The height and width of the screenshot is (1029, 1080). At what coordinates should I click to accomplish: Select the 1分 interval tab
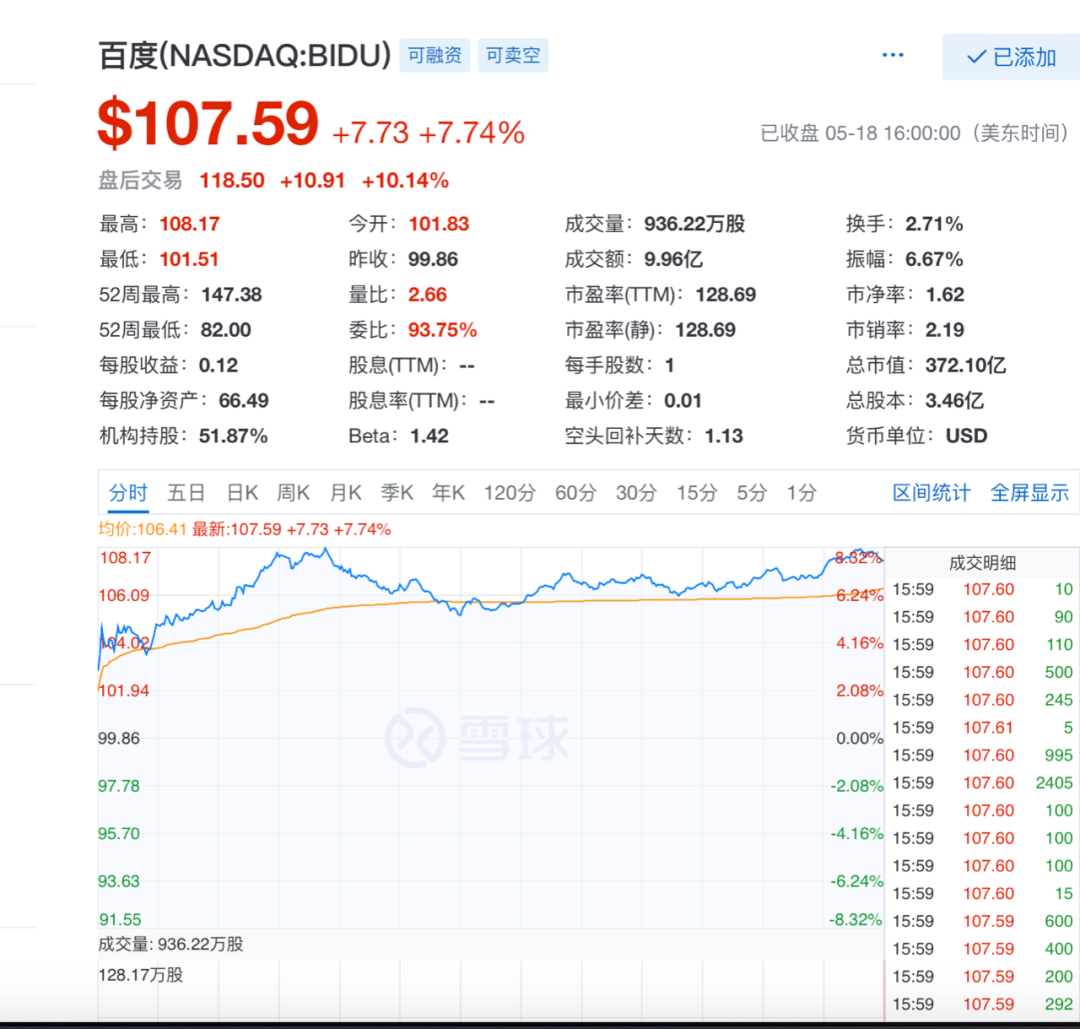point(802,493)
